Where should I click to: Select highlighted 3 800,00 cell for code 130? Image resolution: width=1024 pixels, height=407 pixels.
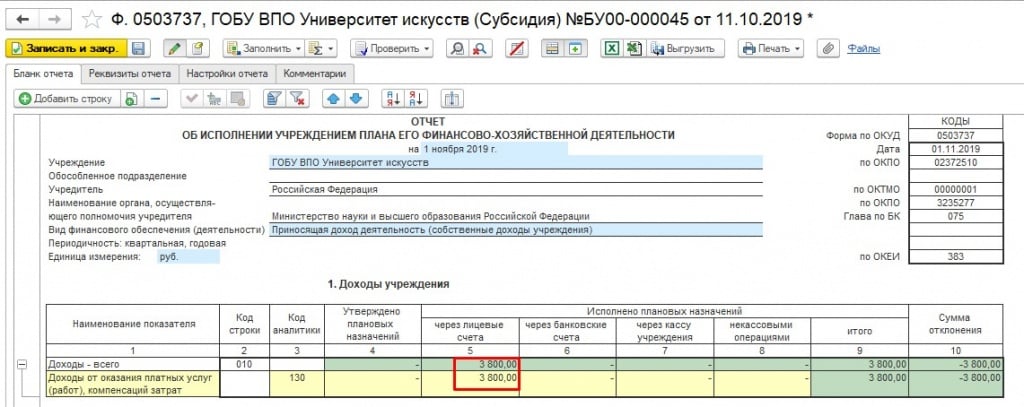coord(486,378)
